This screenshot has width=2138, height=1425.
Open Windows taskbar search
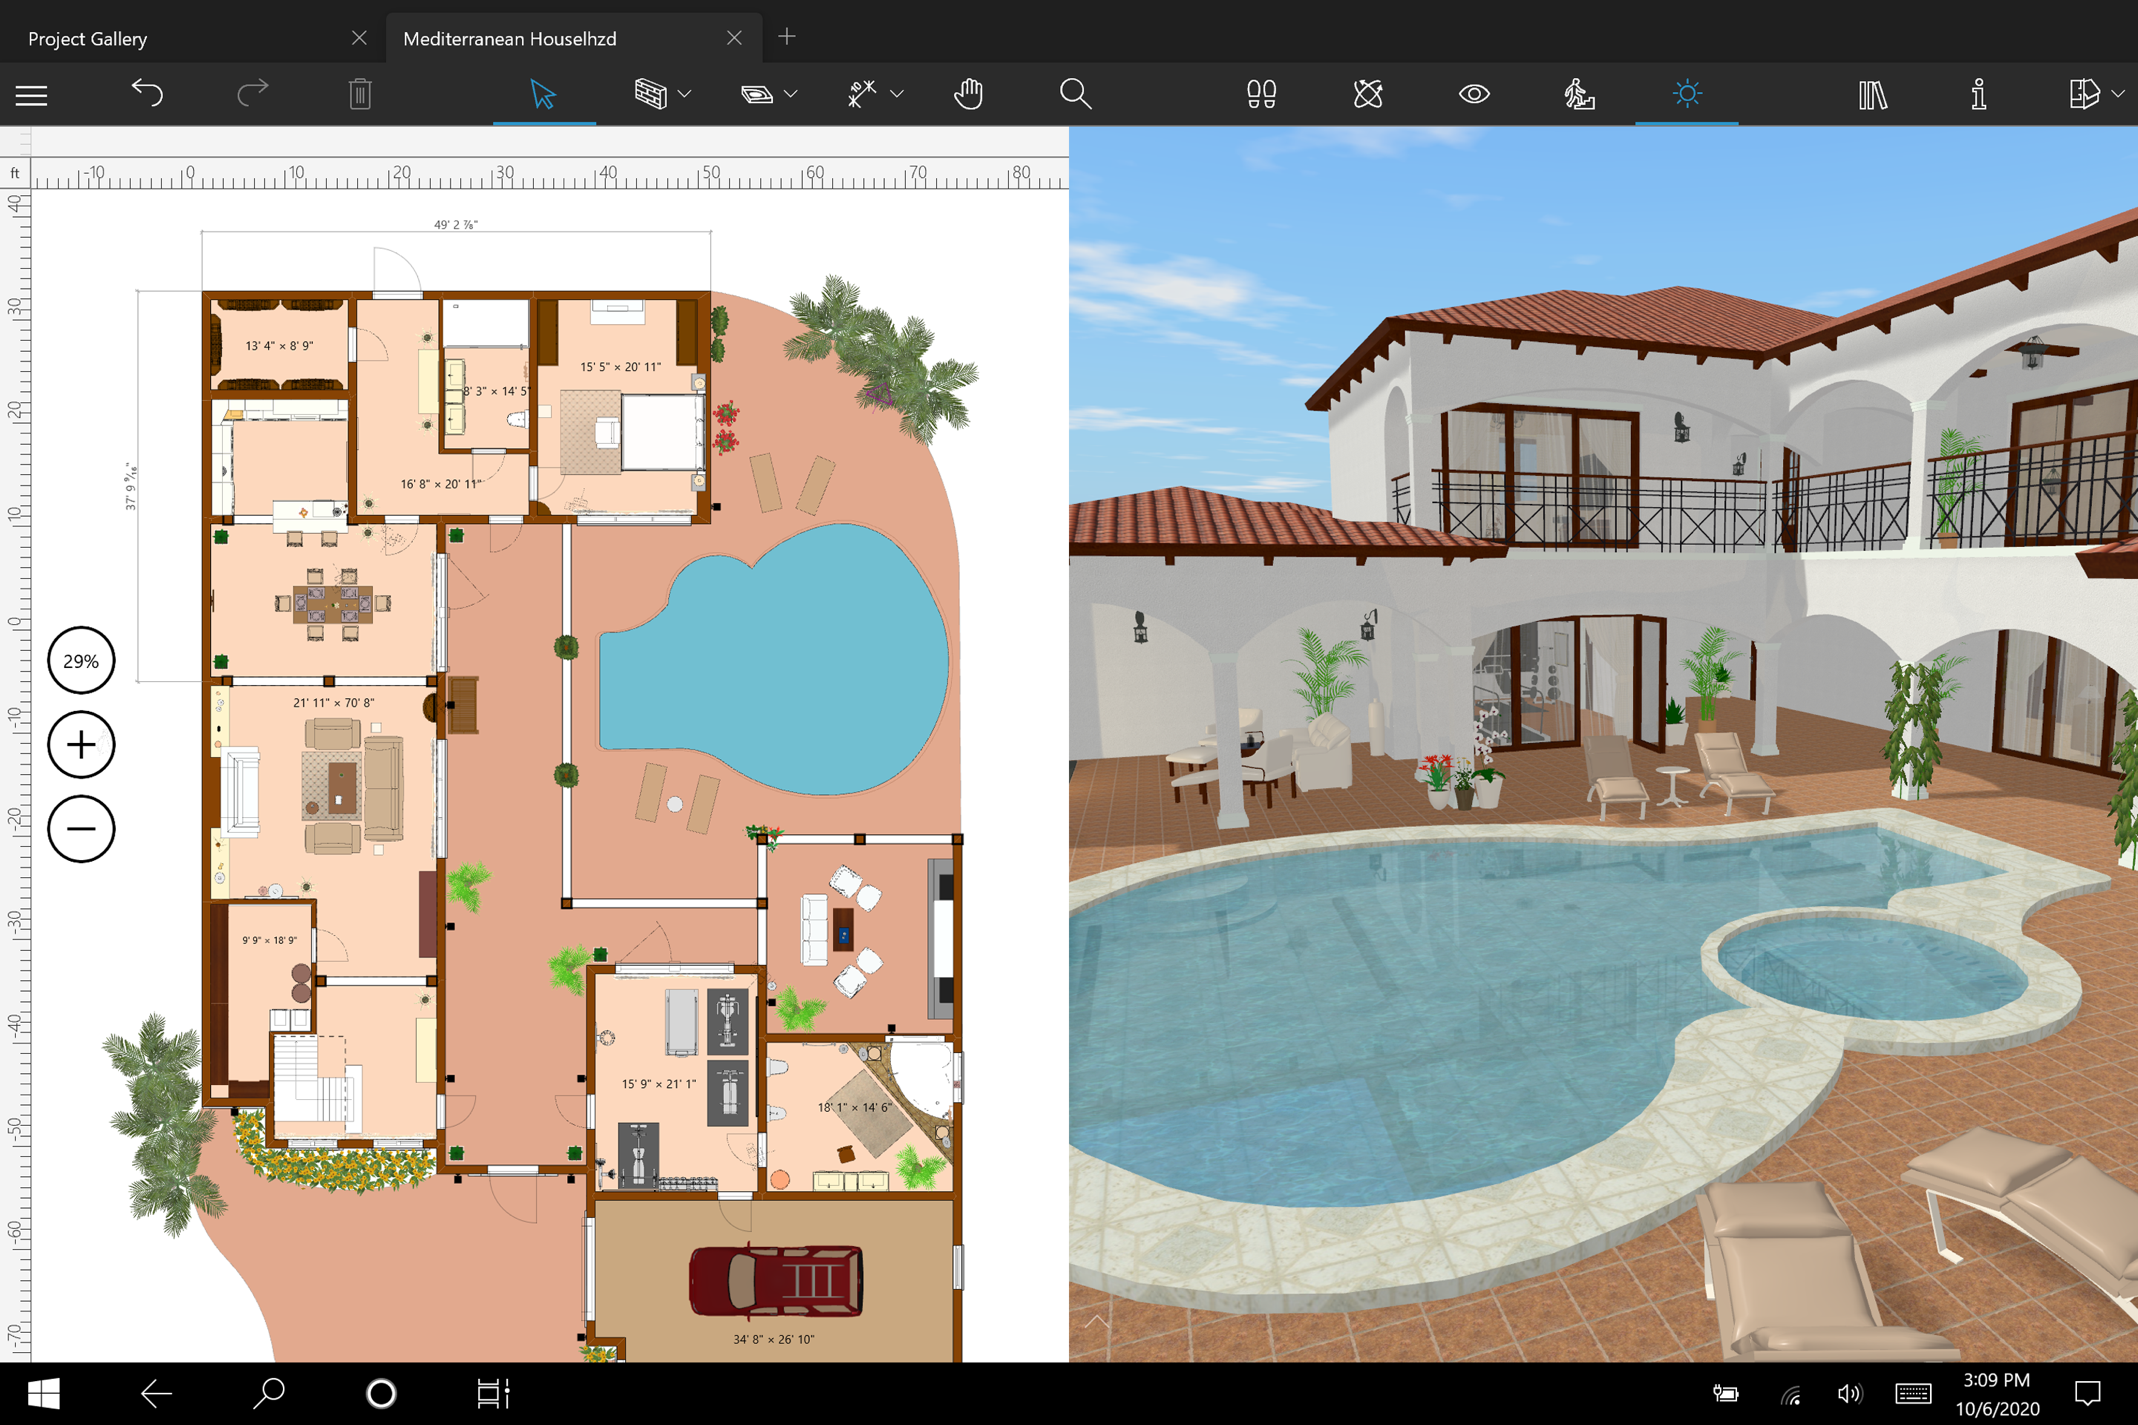pyautogui.click(x=269, y=1393)
